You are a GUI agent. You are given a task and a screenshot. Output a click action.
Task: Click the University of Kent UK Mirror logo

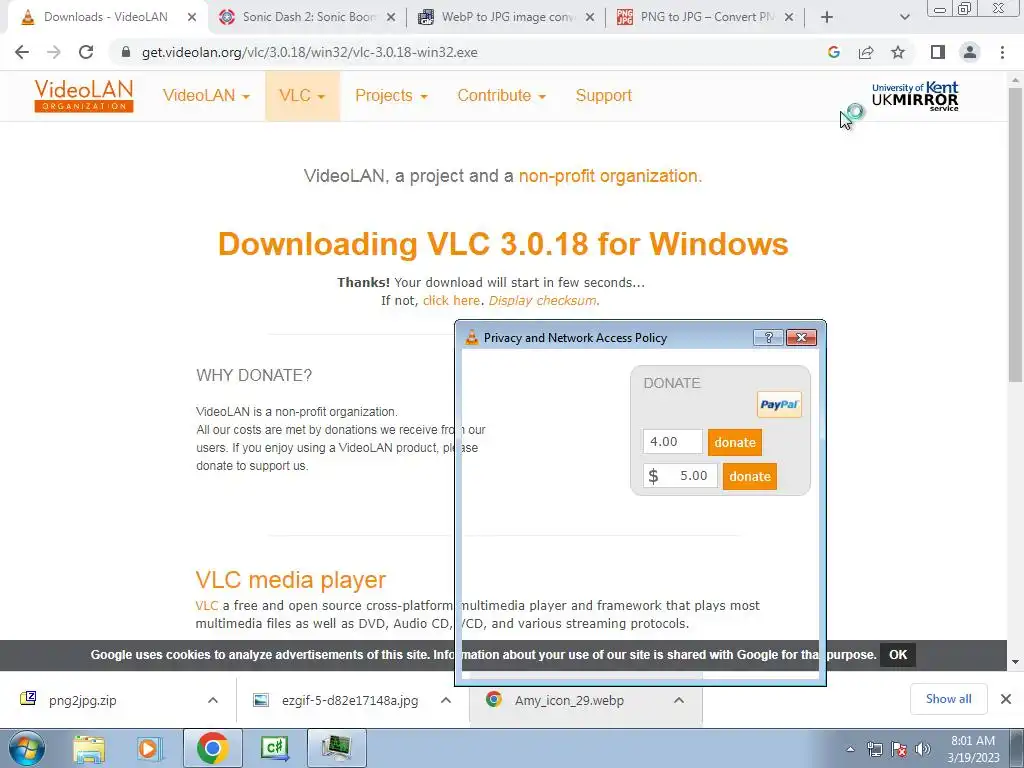tap(915, 97)
